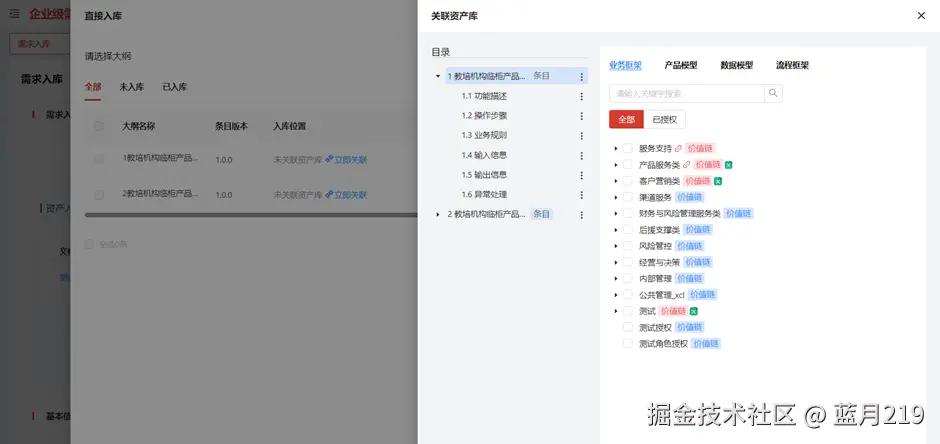
Task: Open kebab menu for 1.3 业务规则
Action: [x=581, y=136]
